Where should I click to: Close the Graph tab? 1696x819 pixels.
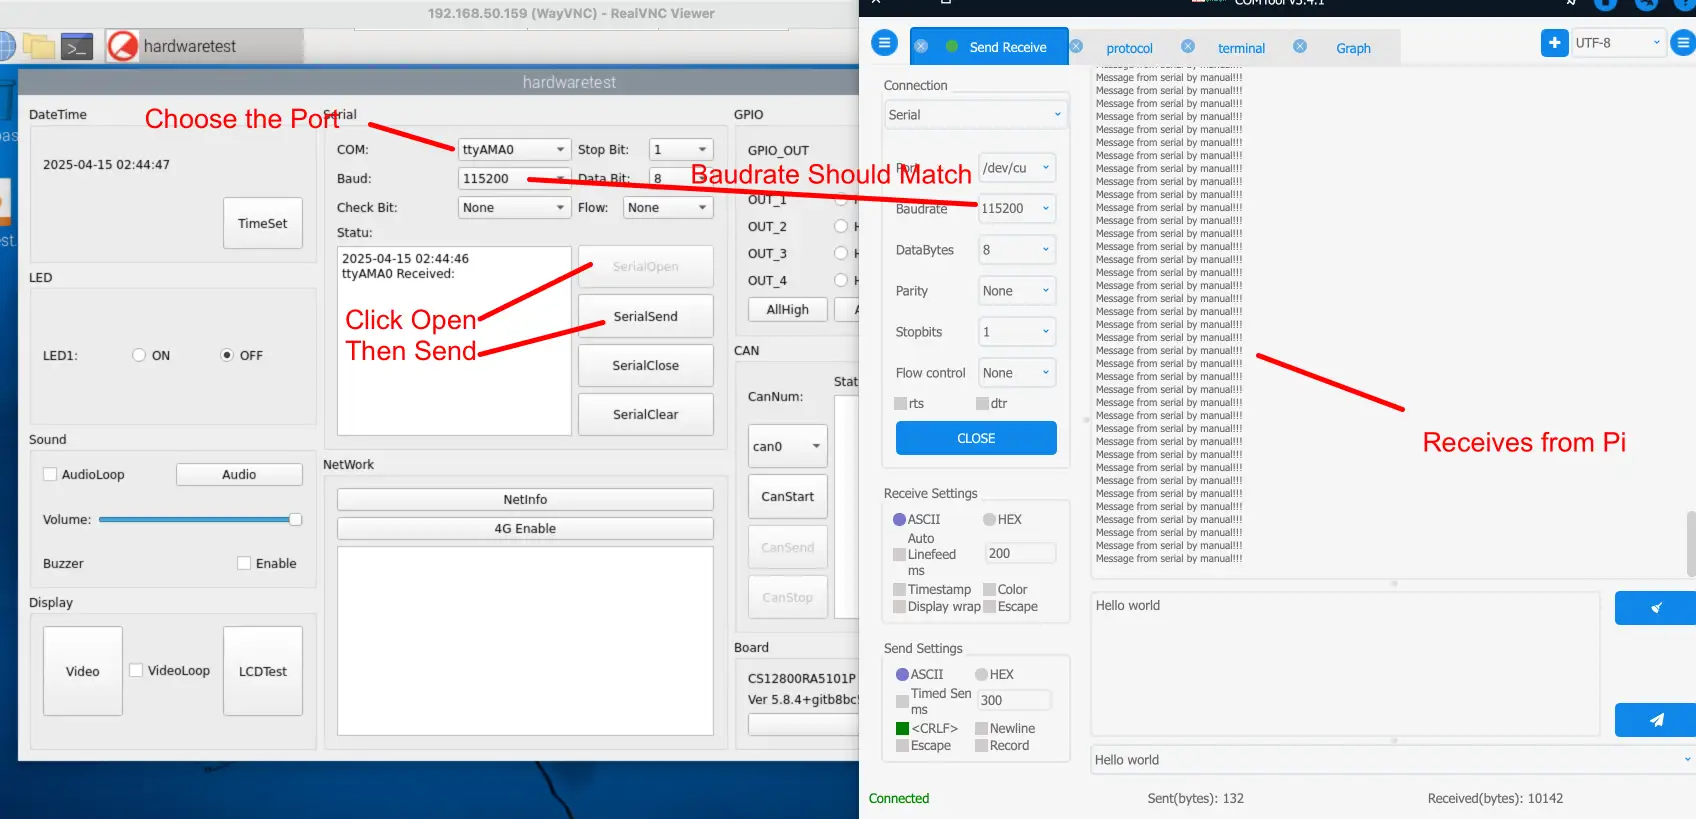pyautogui.click(x=1300, y=46)
